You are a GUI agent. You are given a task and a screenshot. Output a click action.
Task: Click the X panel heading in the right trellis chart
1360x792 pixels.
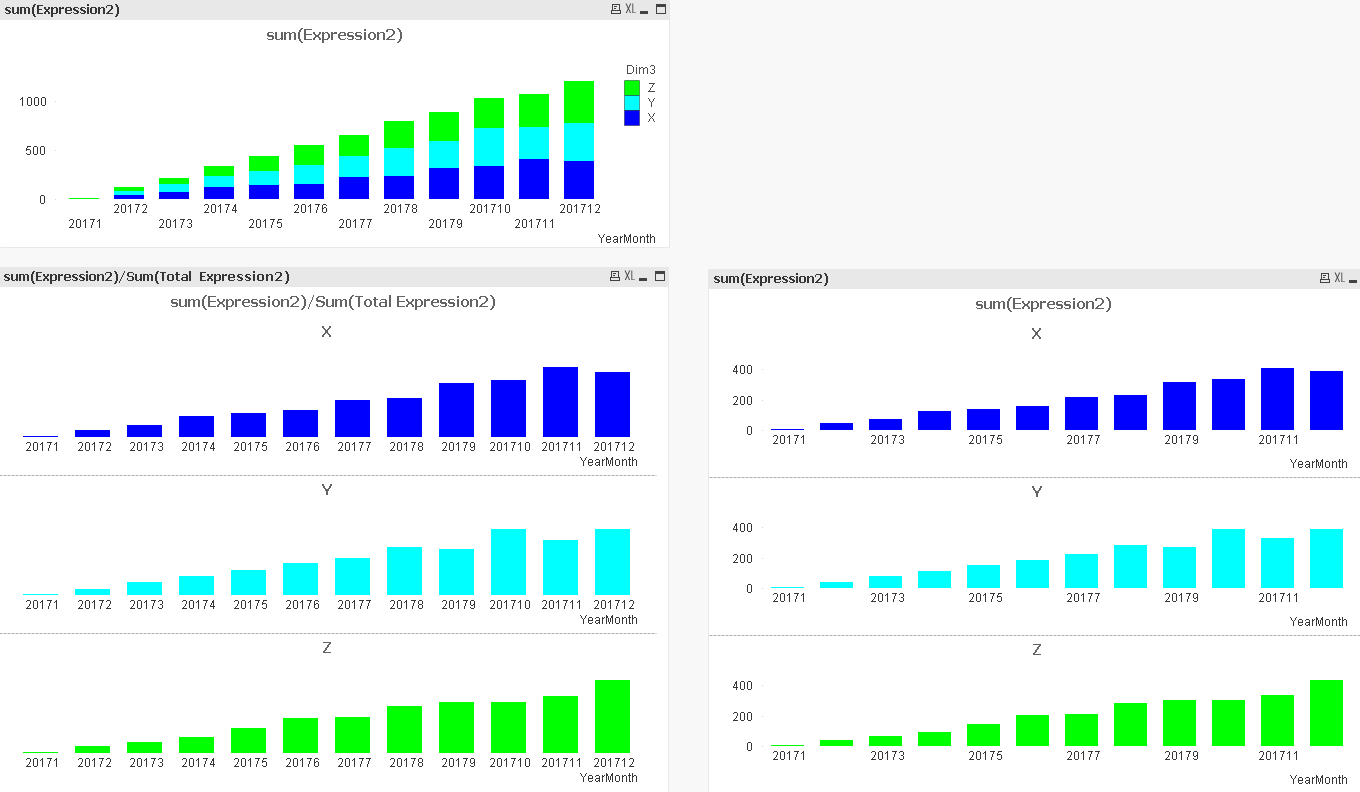click(1037, 334)
